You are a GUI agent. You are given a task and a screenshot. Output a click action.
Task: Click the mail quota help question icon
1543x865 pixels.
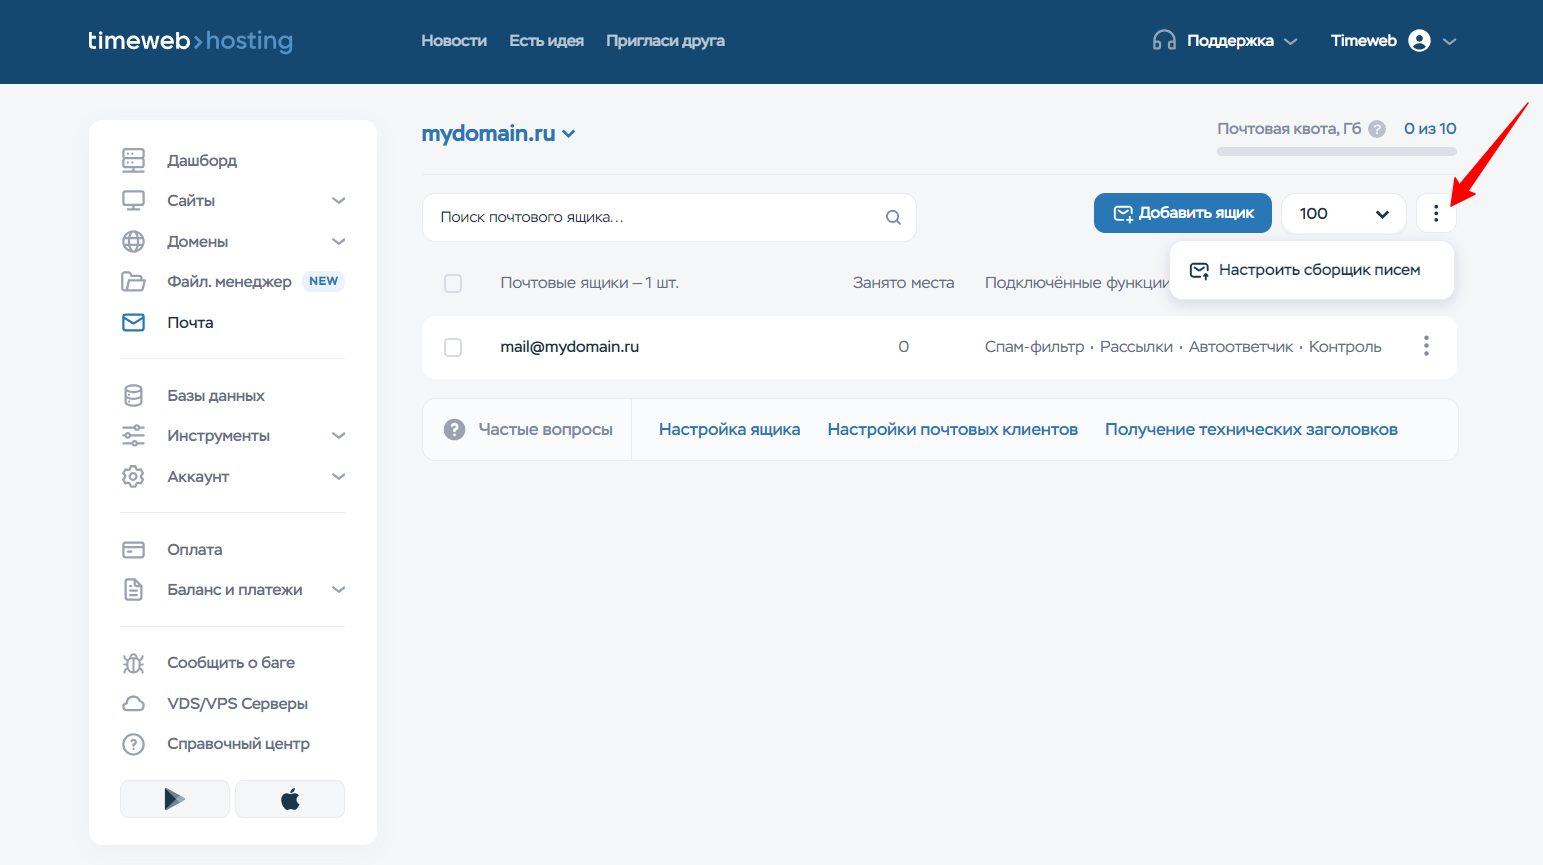1377,129
